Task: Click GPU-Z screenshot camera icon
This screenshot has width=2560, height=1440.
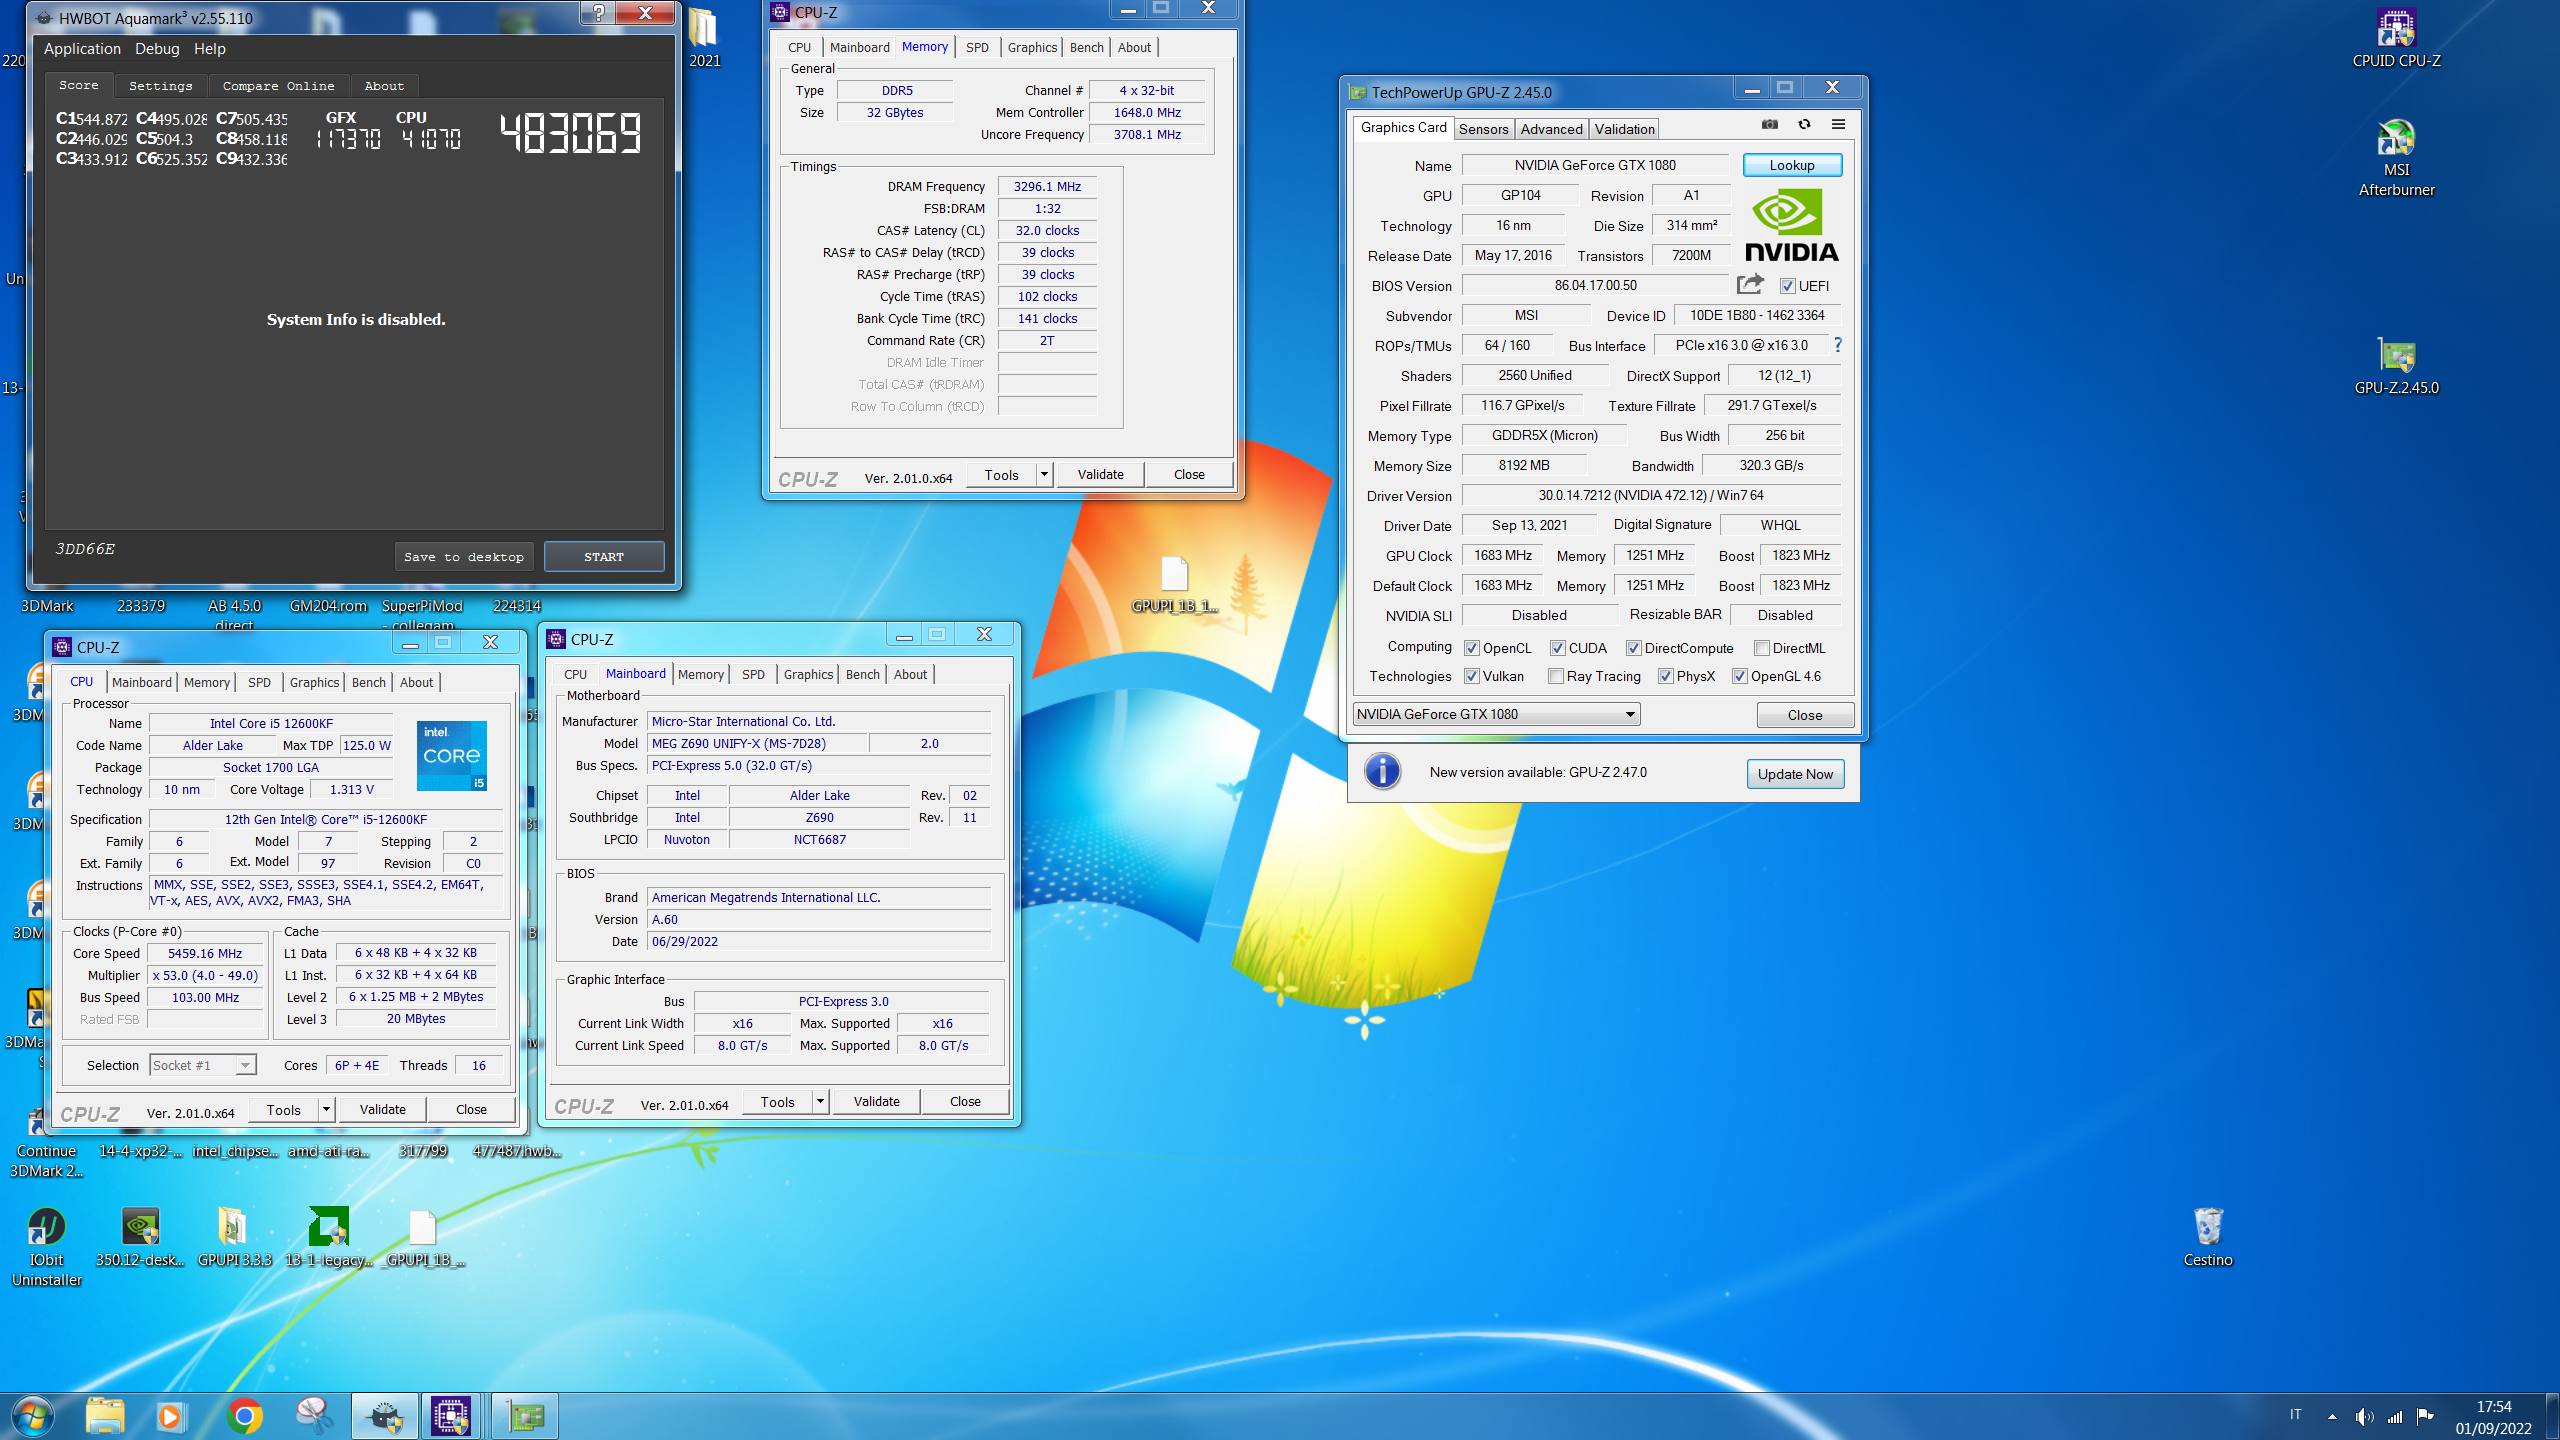Action: (x=1770, y=124)
